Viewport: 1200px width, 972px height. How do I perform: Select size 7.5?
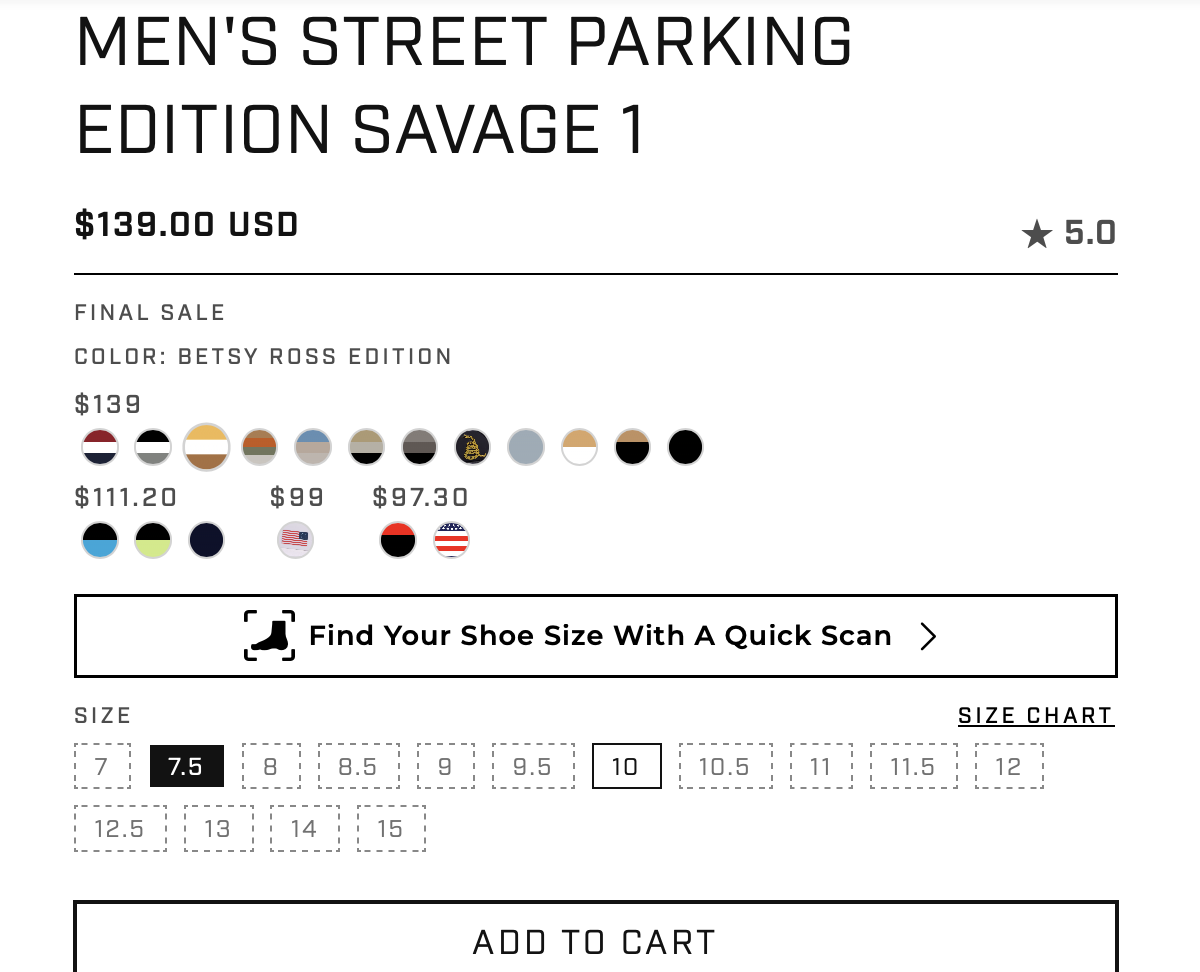point(186,767)
